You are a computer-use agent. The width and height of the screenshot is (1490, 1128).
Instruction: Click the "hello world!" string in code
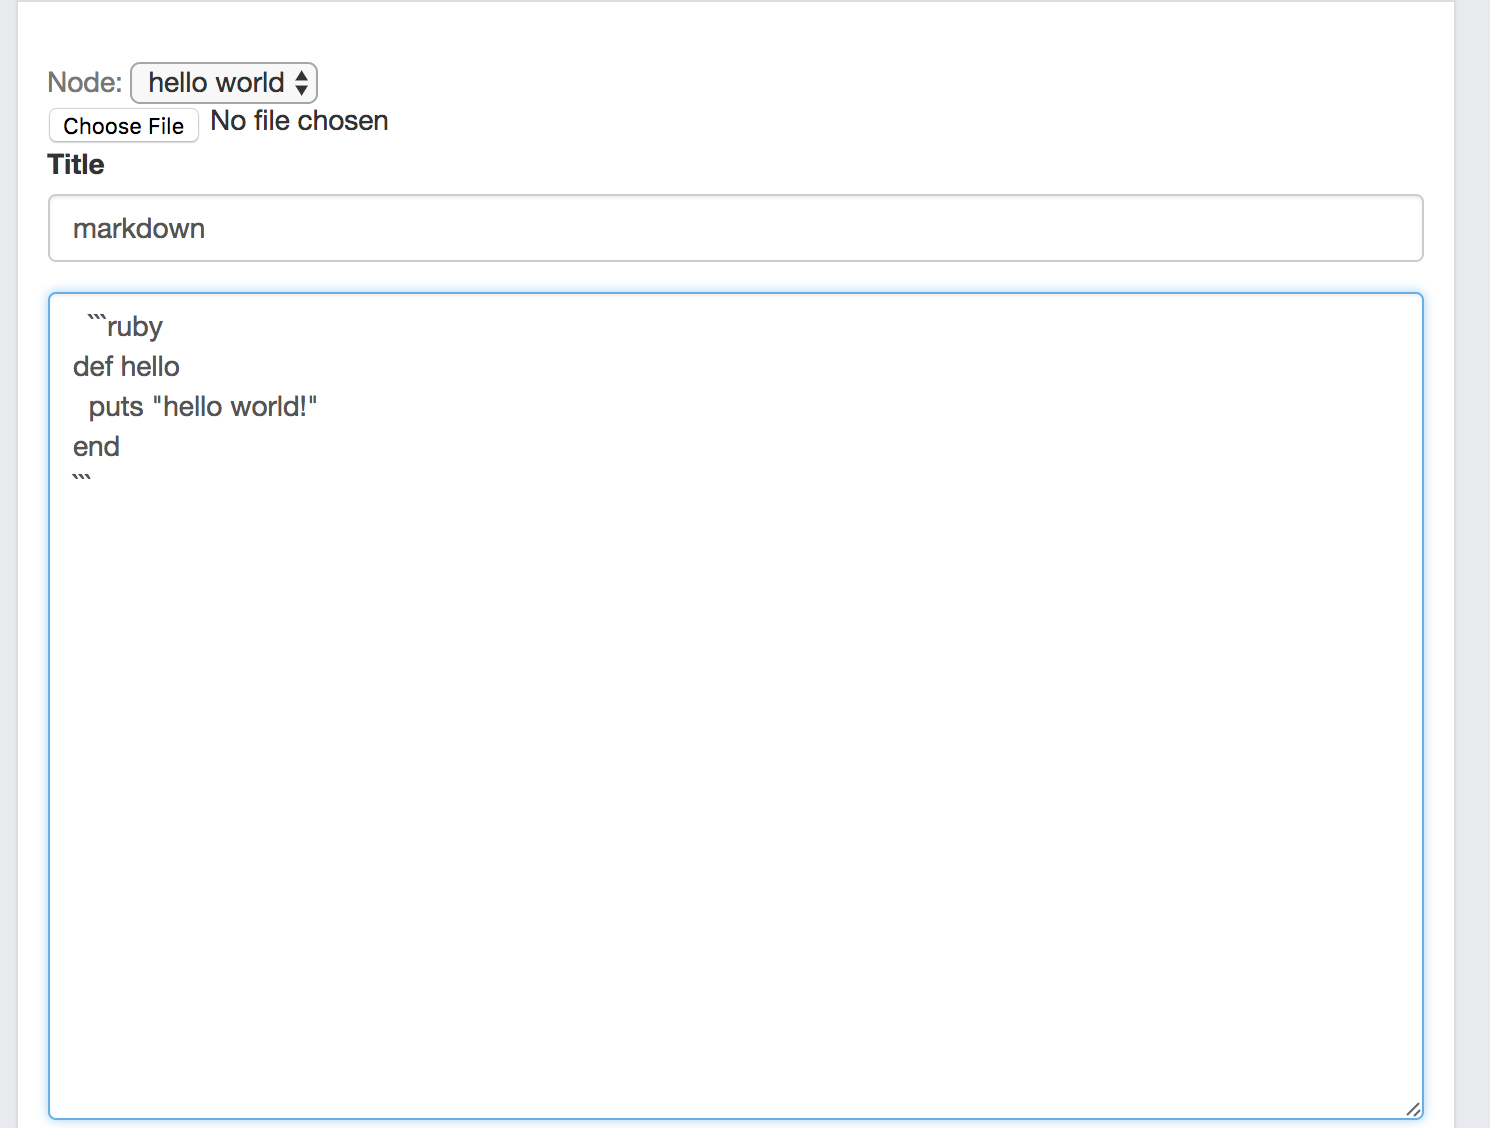[235, 407]
